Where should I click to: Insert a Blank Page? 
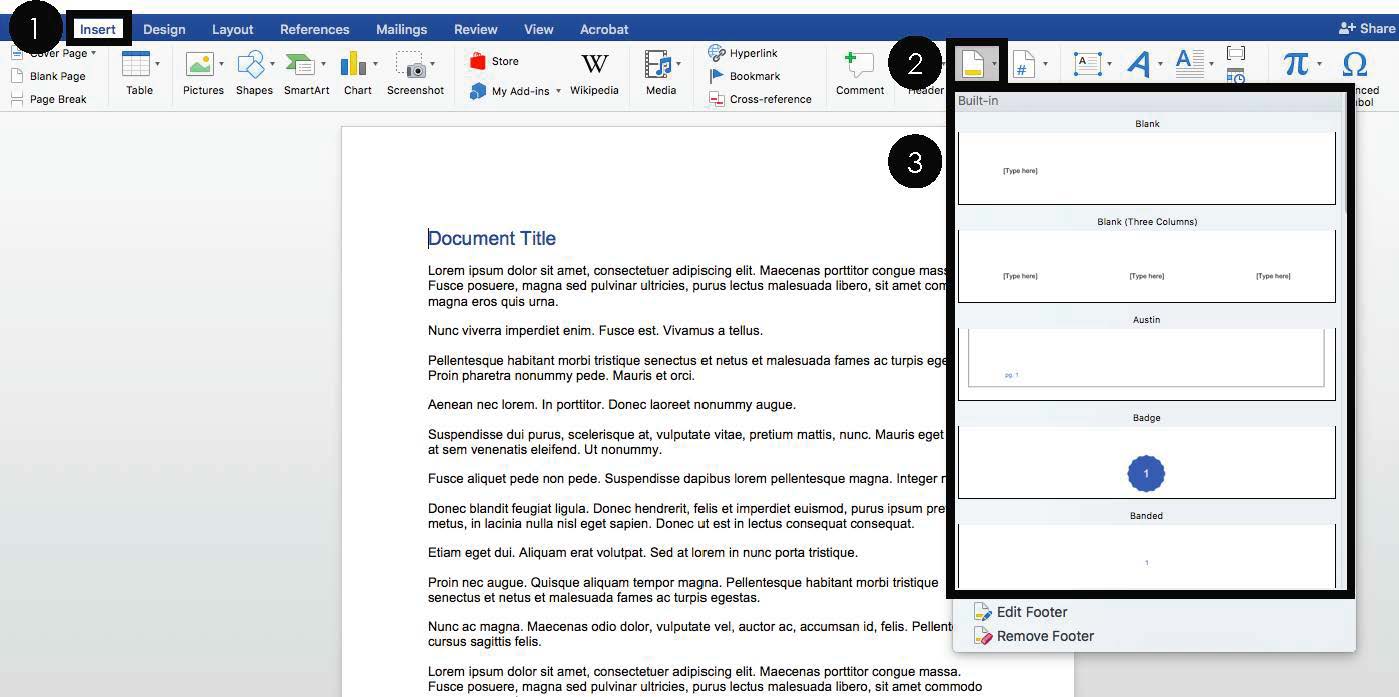[48, 76]
